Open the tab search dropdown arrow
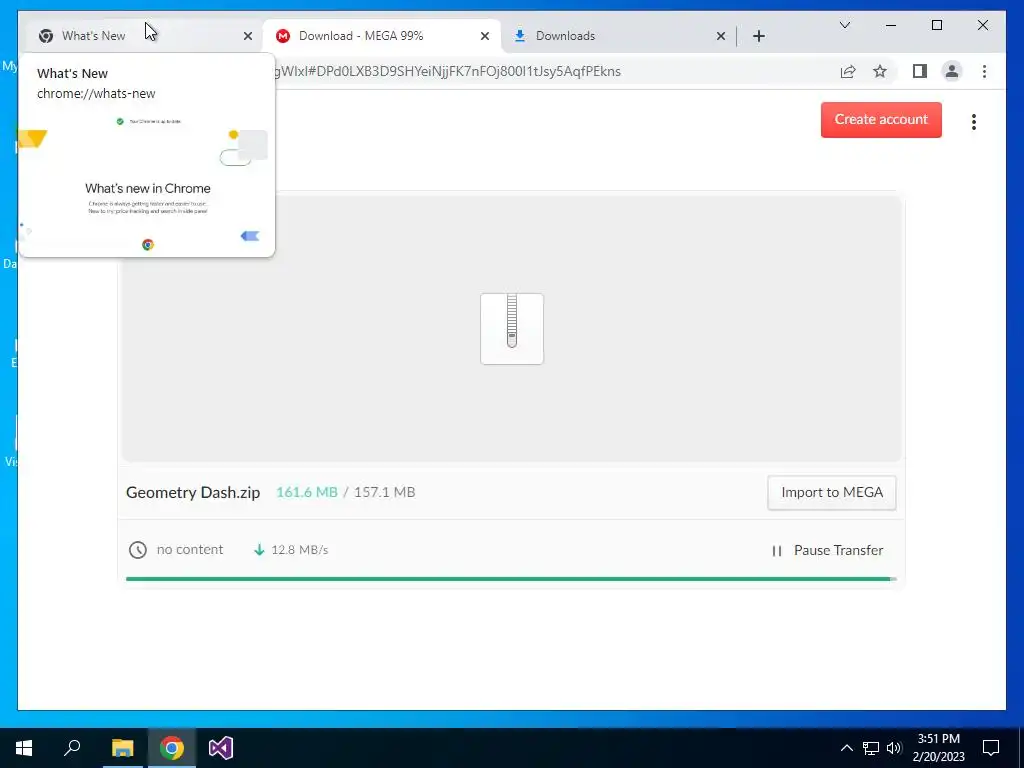 point(844,25)
